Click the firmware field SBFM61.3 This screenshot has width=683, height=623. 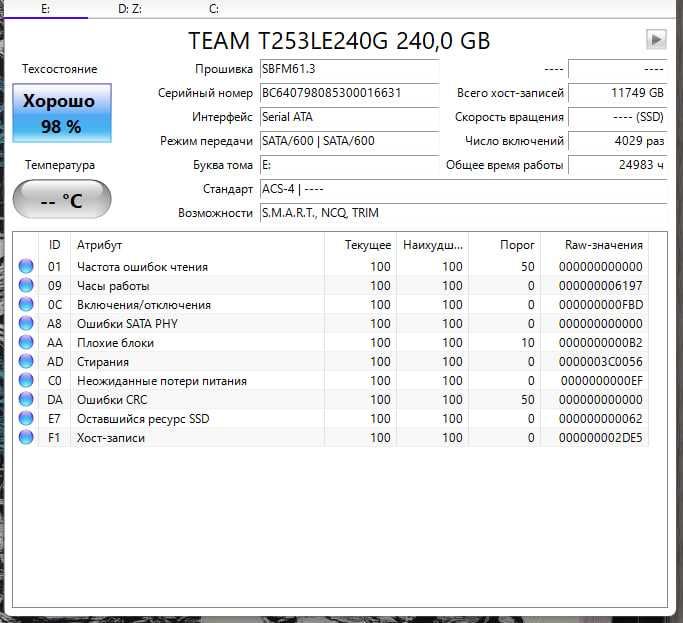click(350, 69)
